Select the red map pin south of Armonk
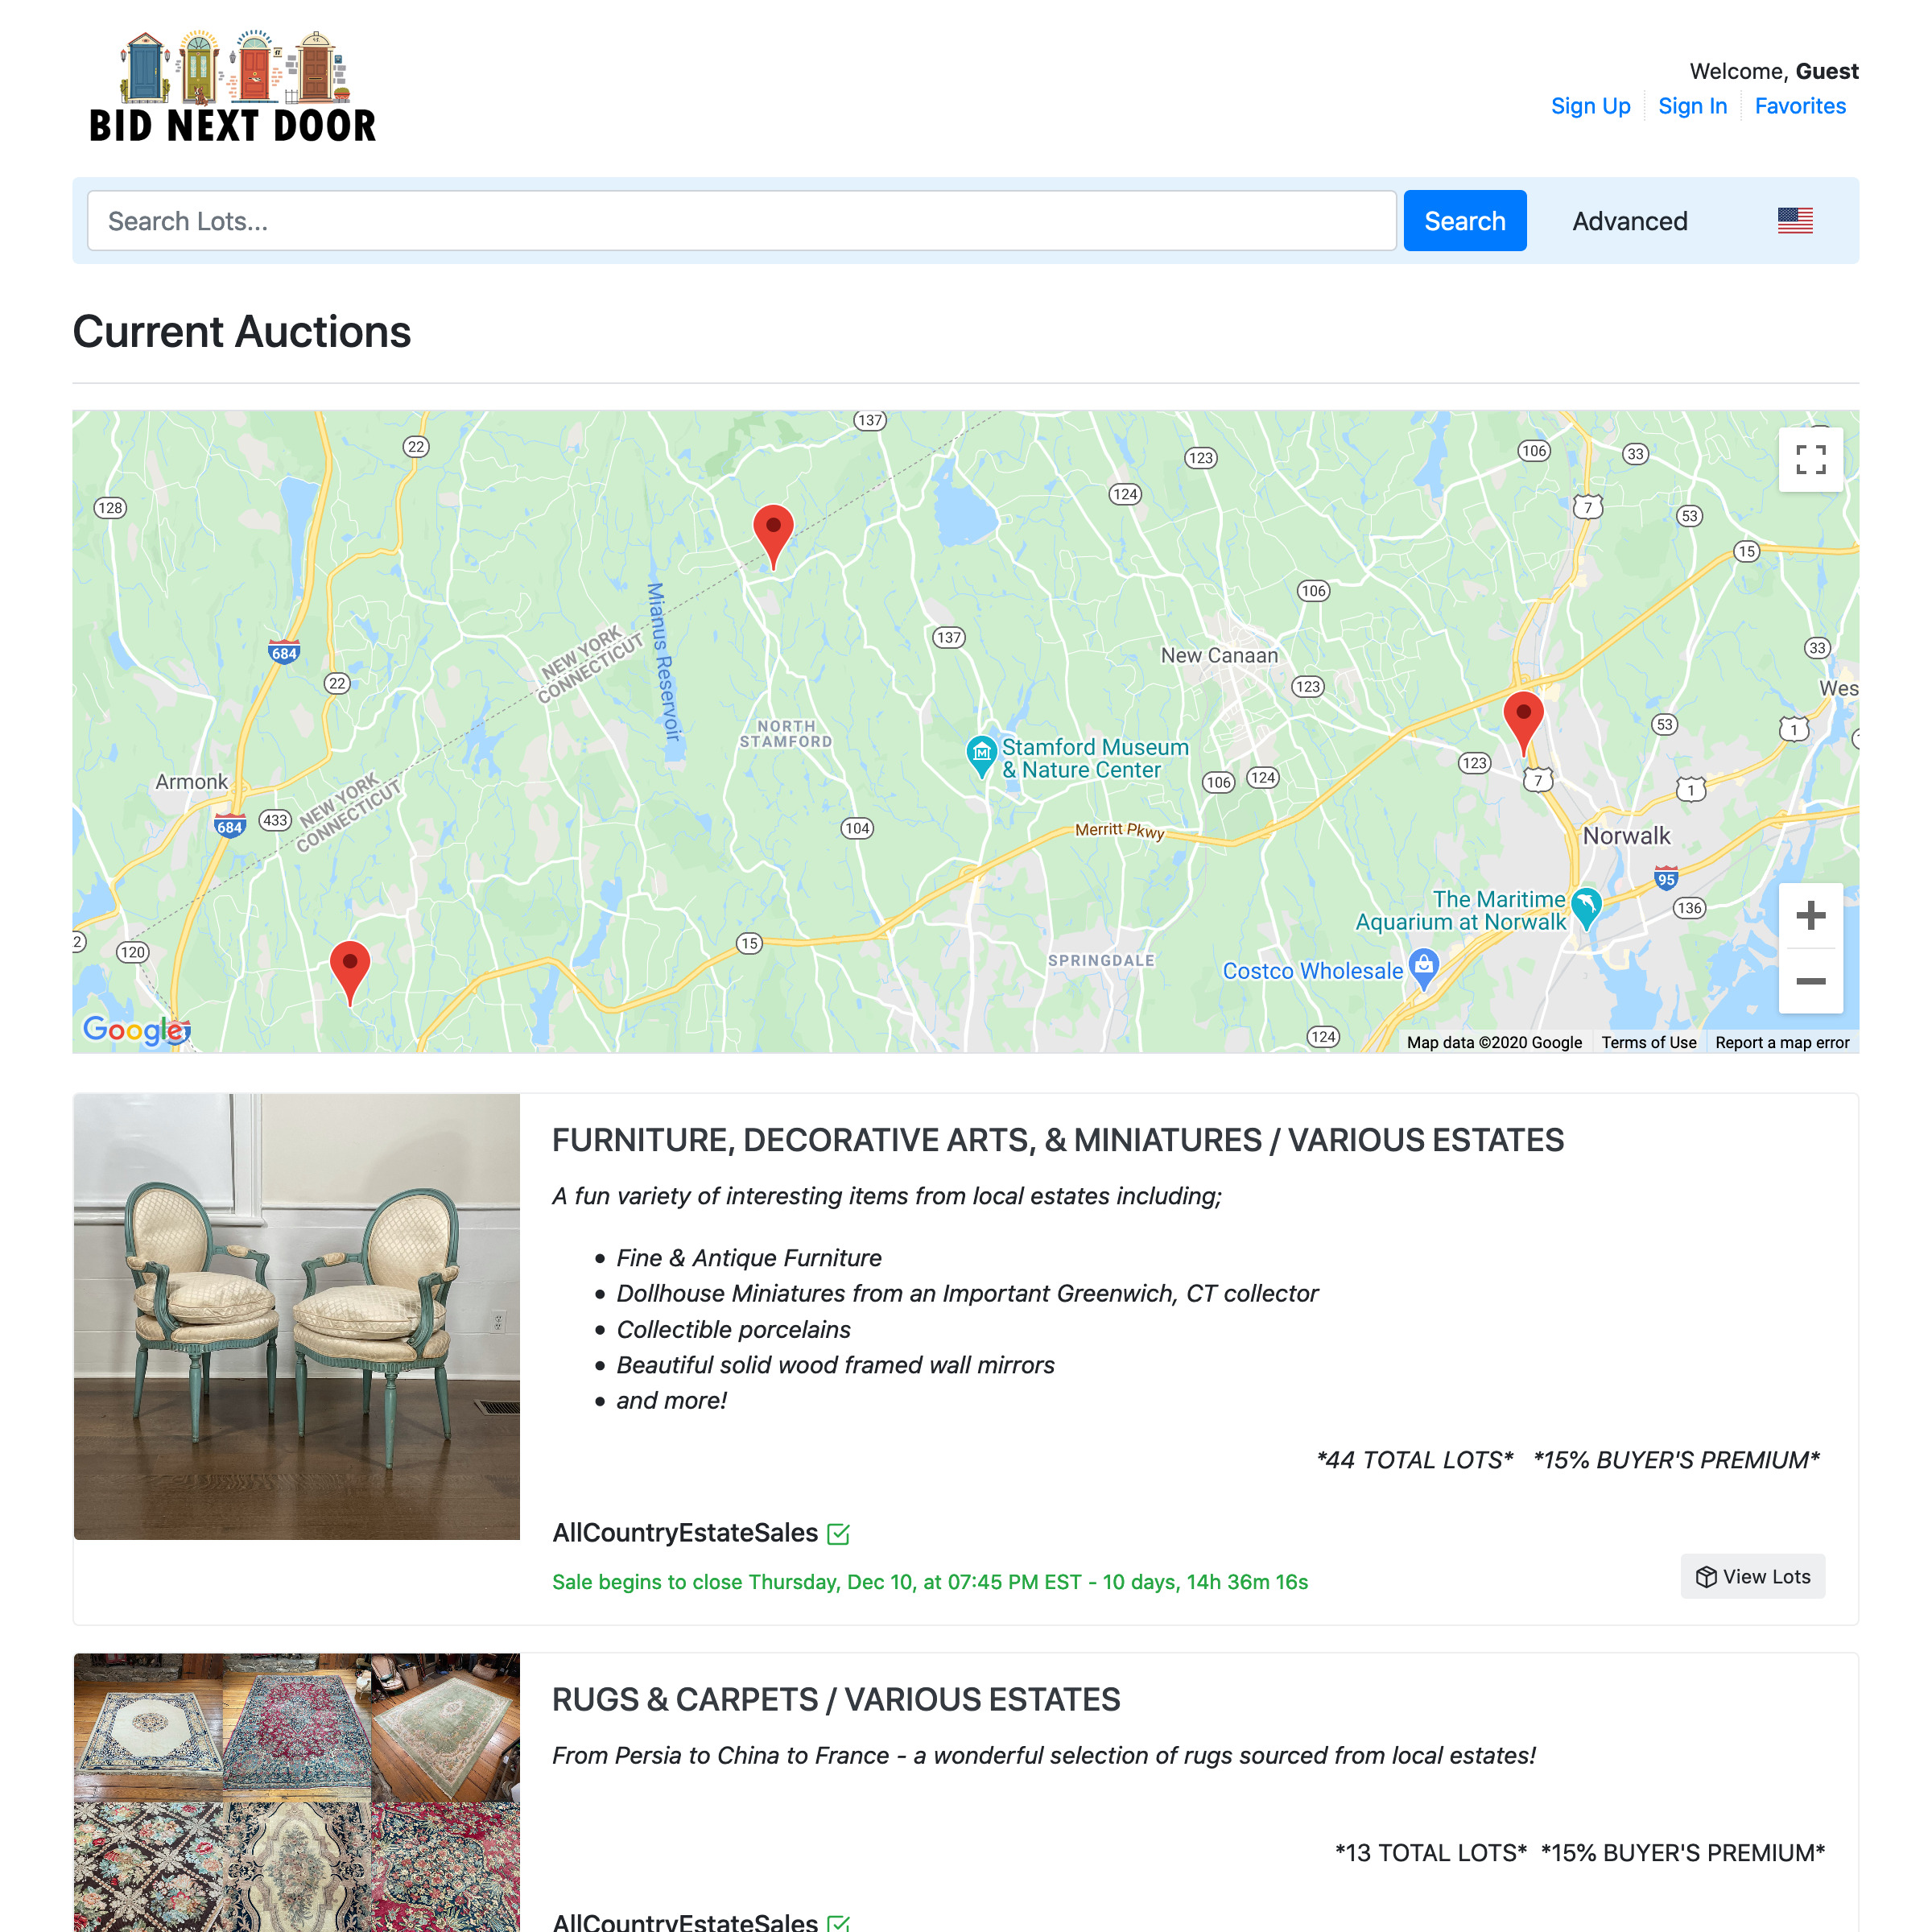The width and height of the screenshot is (1932, 1932). [350, 972]
